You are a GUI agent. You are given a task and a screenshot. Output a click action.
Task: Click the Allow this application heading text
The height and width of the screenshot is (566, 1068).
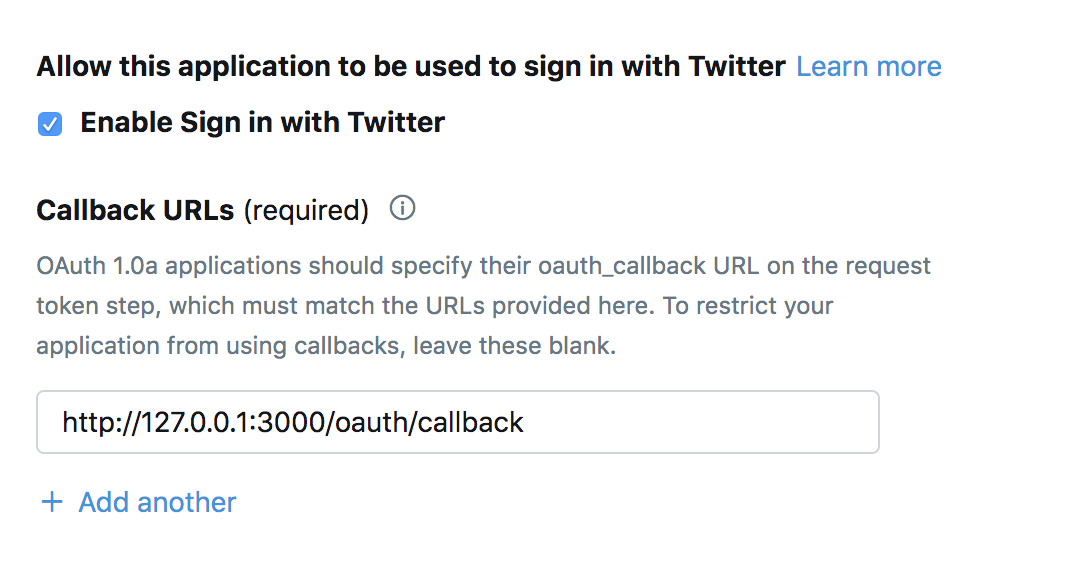click(x=411, y=67)
